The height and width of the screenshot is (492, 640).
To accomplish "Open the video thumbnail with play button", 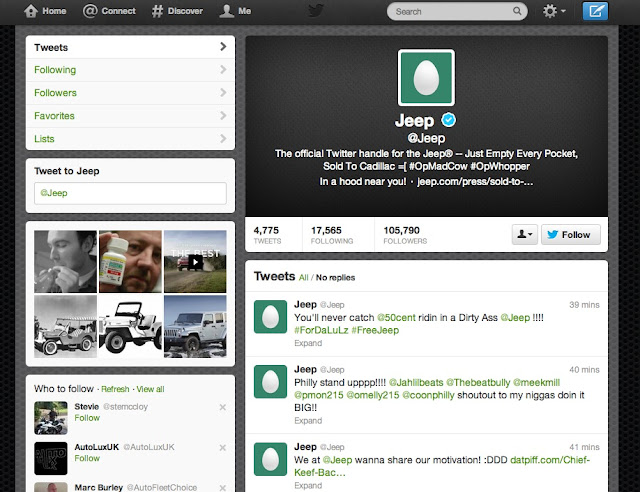I will [x=196, y=261].
